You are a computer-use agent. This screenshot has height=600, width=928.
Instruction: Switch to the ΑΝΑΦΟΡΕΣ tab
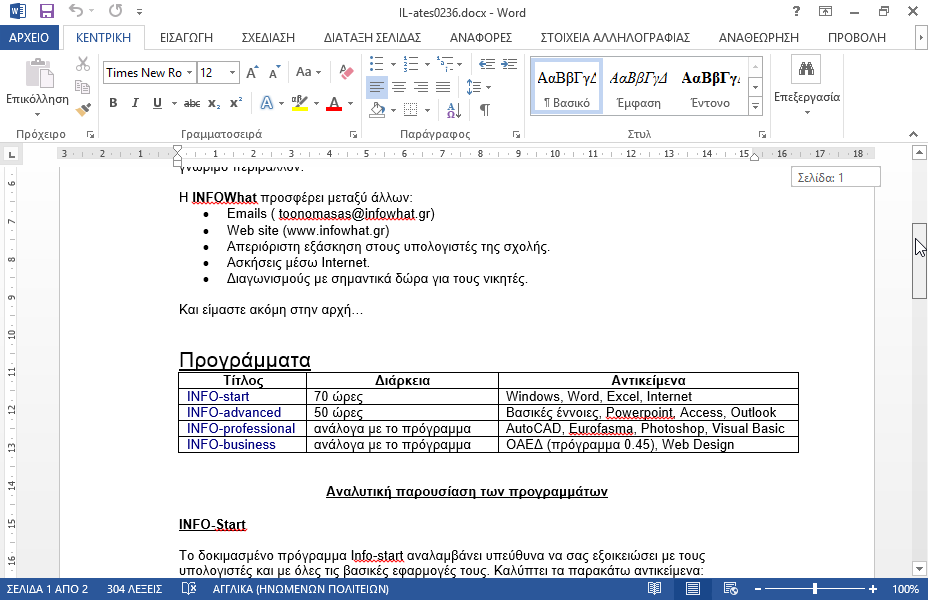pyautogui.click(x=481, y=37)
